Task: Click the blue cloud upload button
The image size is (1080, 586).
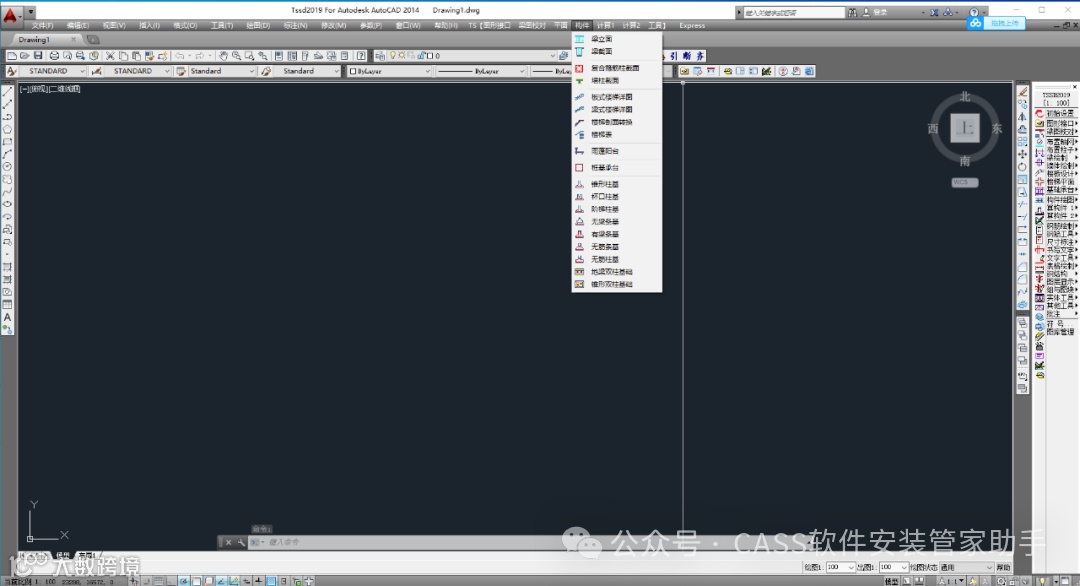Action: click(x=997, y=23)
